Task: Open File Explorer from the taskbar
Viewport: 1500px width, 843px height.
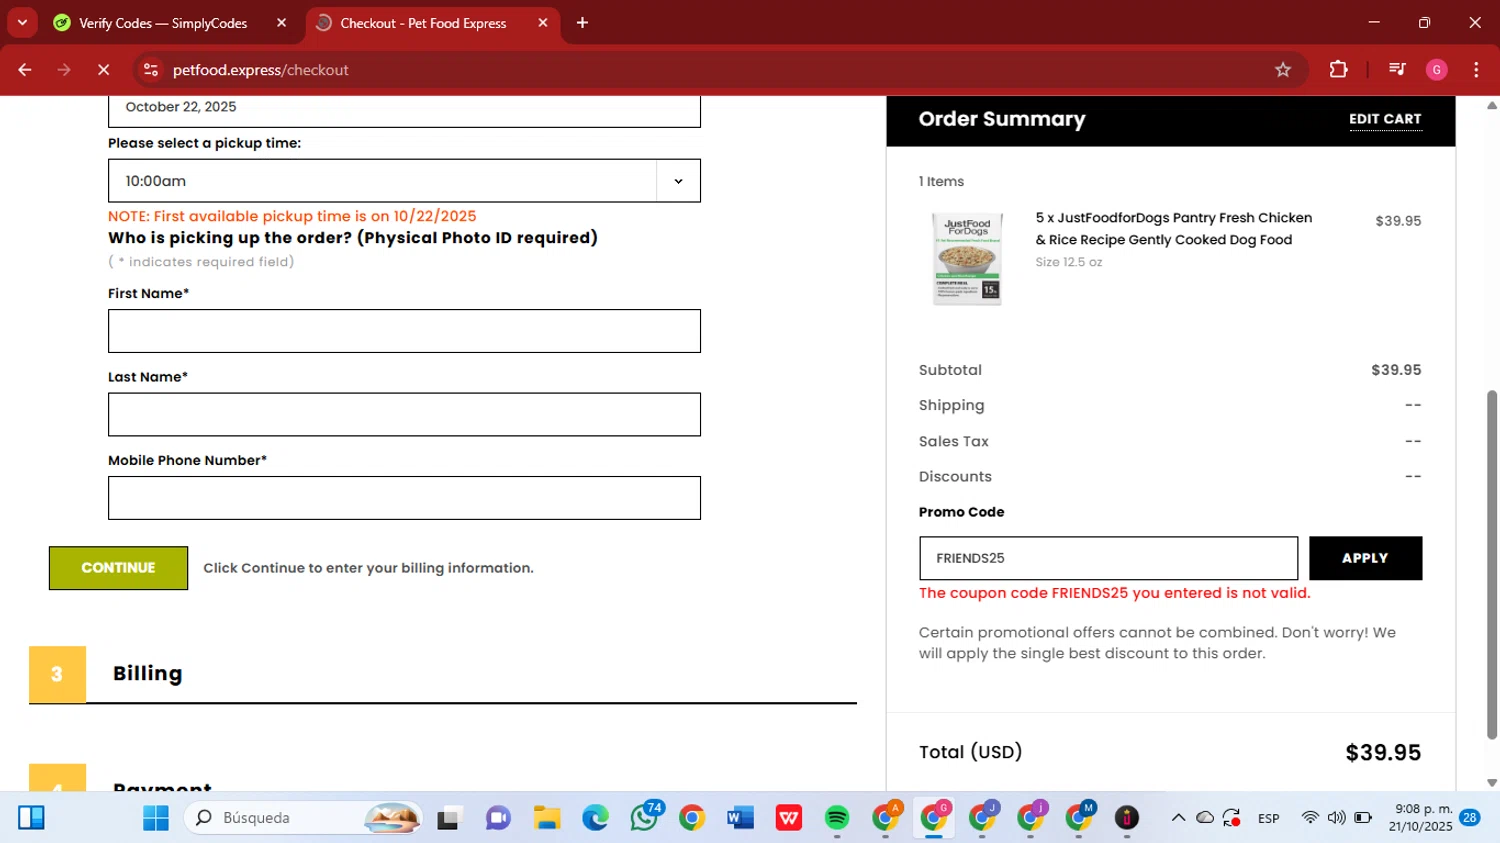Action: click(547, 818)
